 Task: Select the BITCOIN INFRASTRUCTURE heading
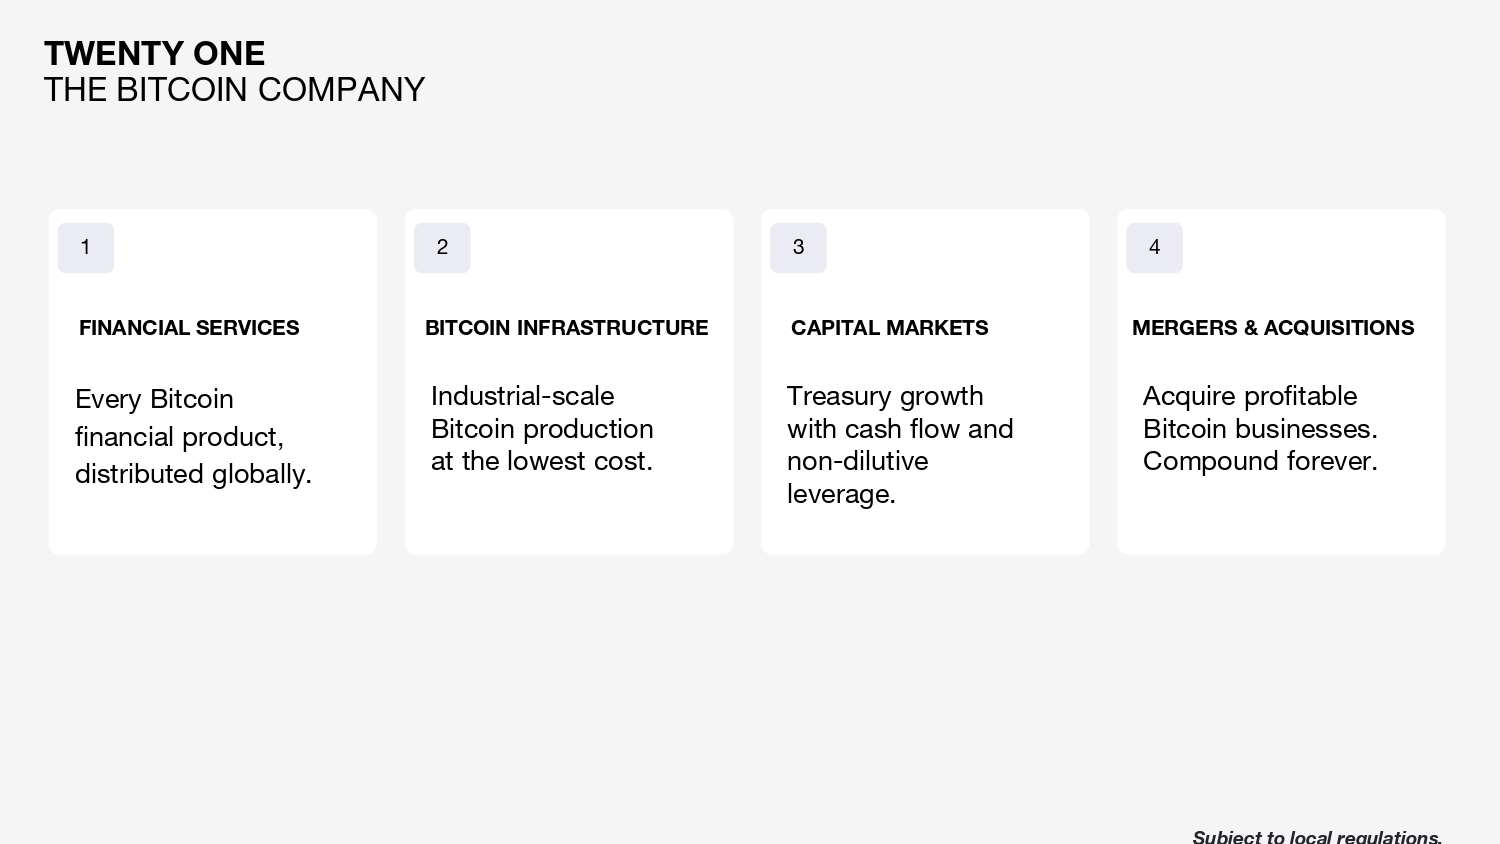click(566, 328)
